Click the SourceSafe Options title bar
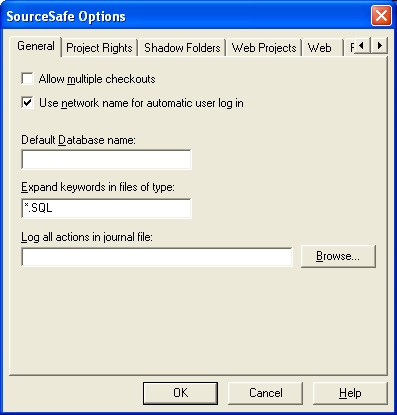Screen dimensions: 397x415 coord(187,16)
